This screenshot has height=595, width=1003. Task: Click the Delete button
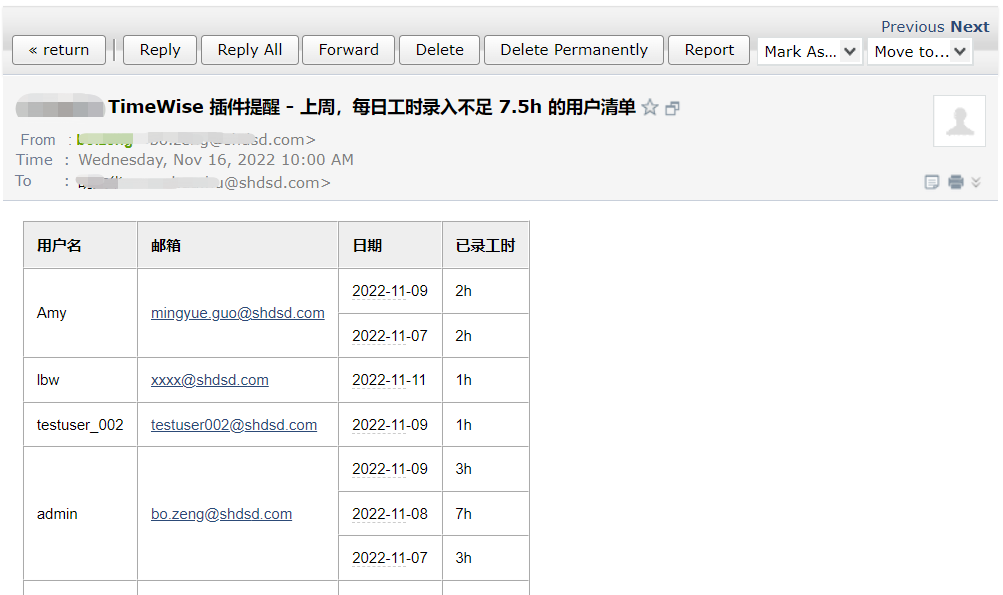pyautogui.click(x=440, y=50)
